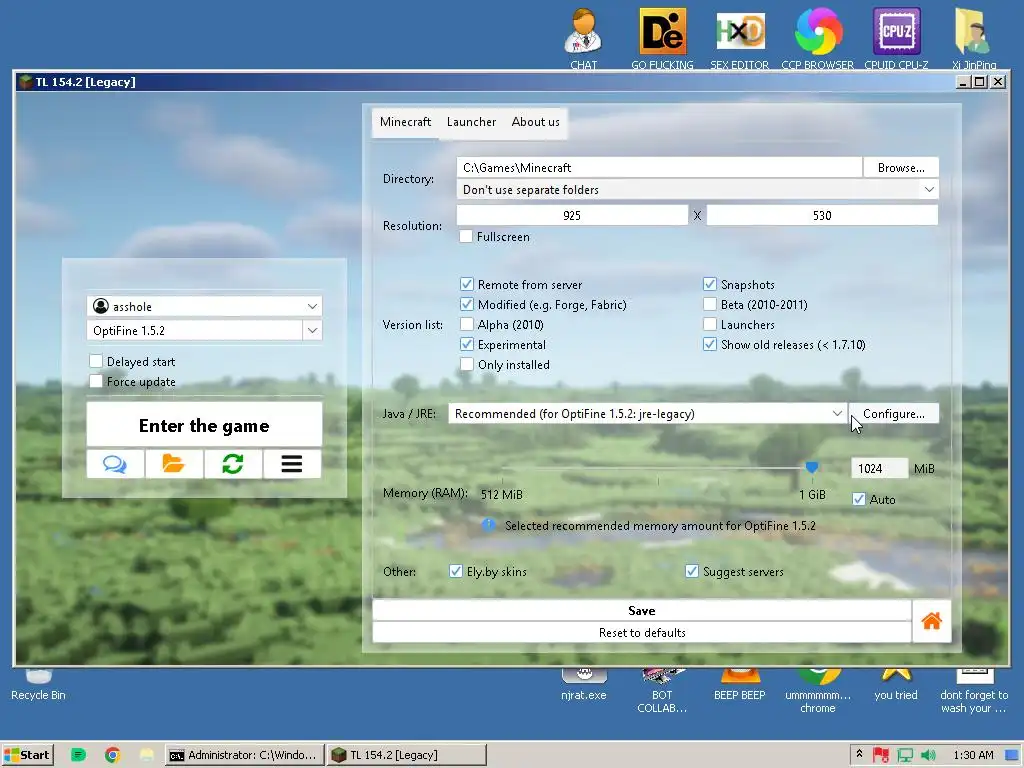This screenshot has height=768, width=1024.
Task: Switch to the Minecraft tab
Action: point(406,122)
